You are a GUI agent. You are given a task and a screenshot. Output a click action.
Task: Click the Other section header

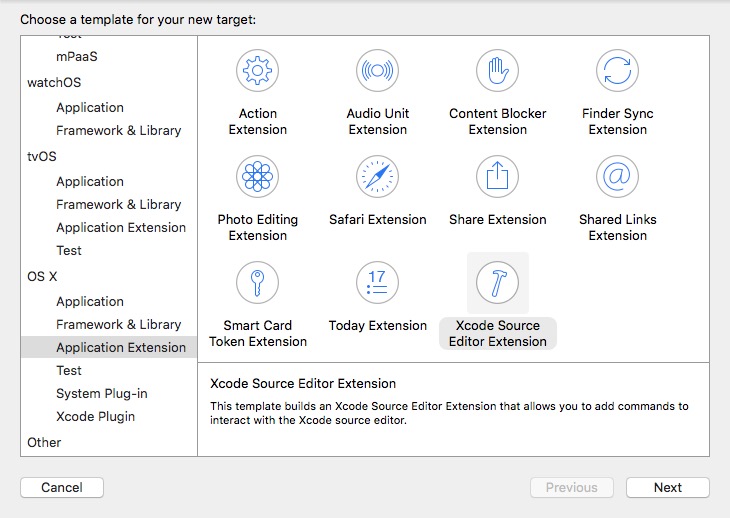[44, 443]
